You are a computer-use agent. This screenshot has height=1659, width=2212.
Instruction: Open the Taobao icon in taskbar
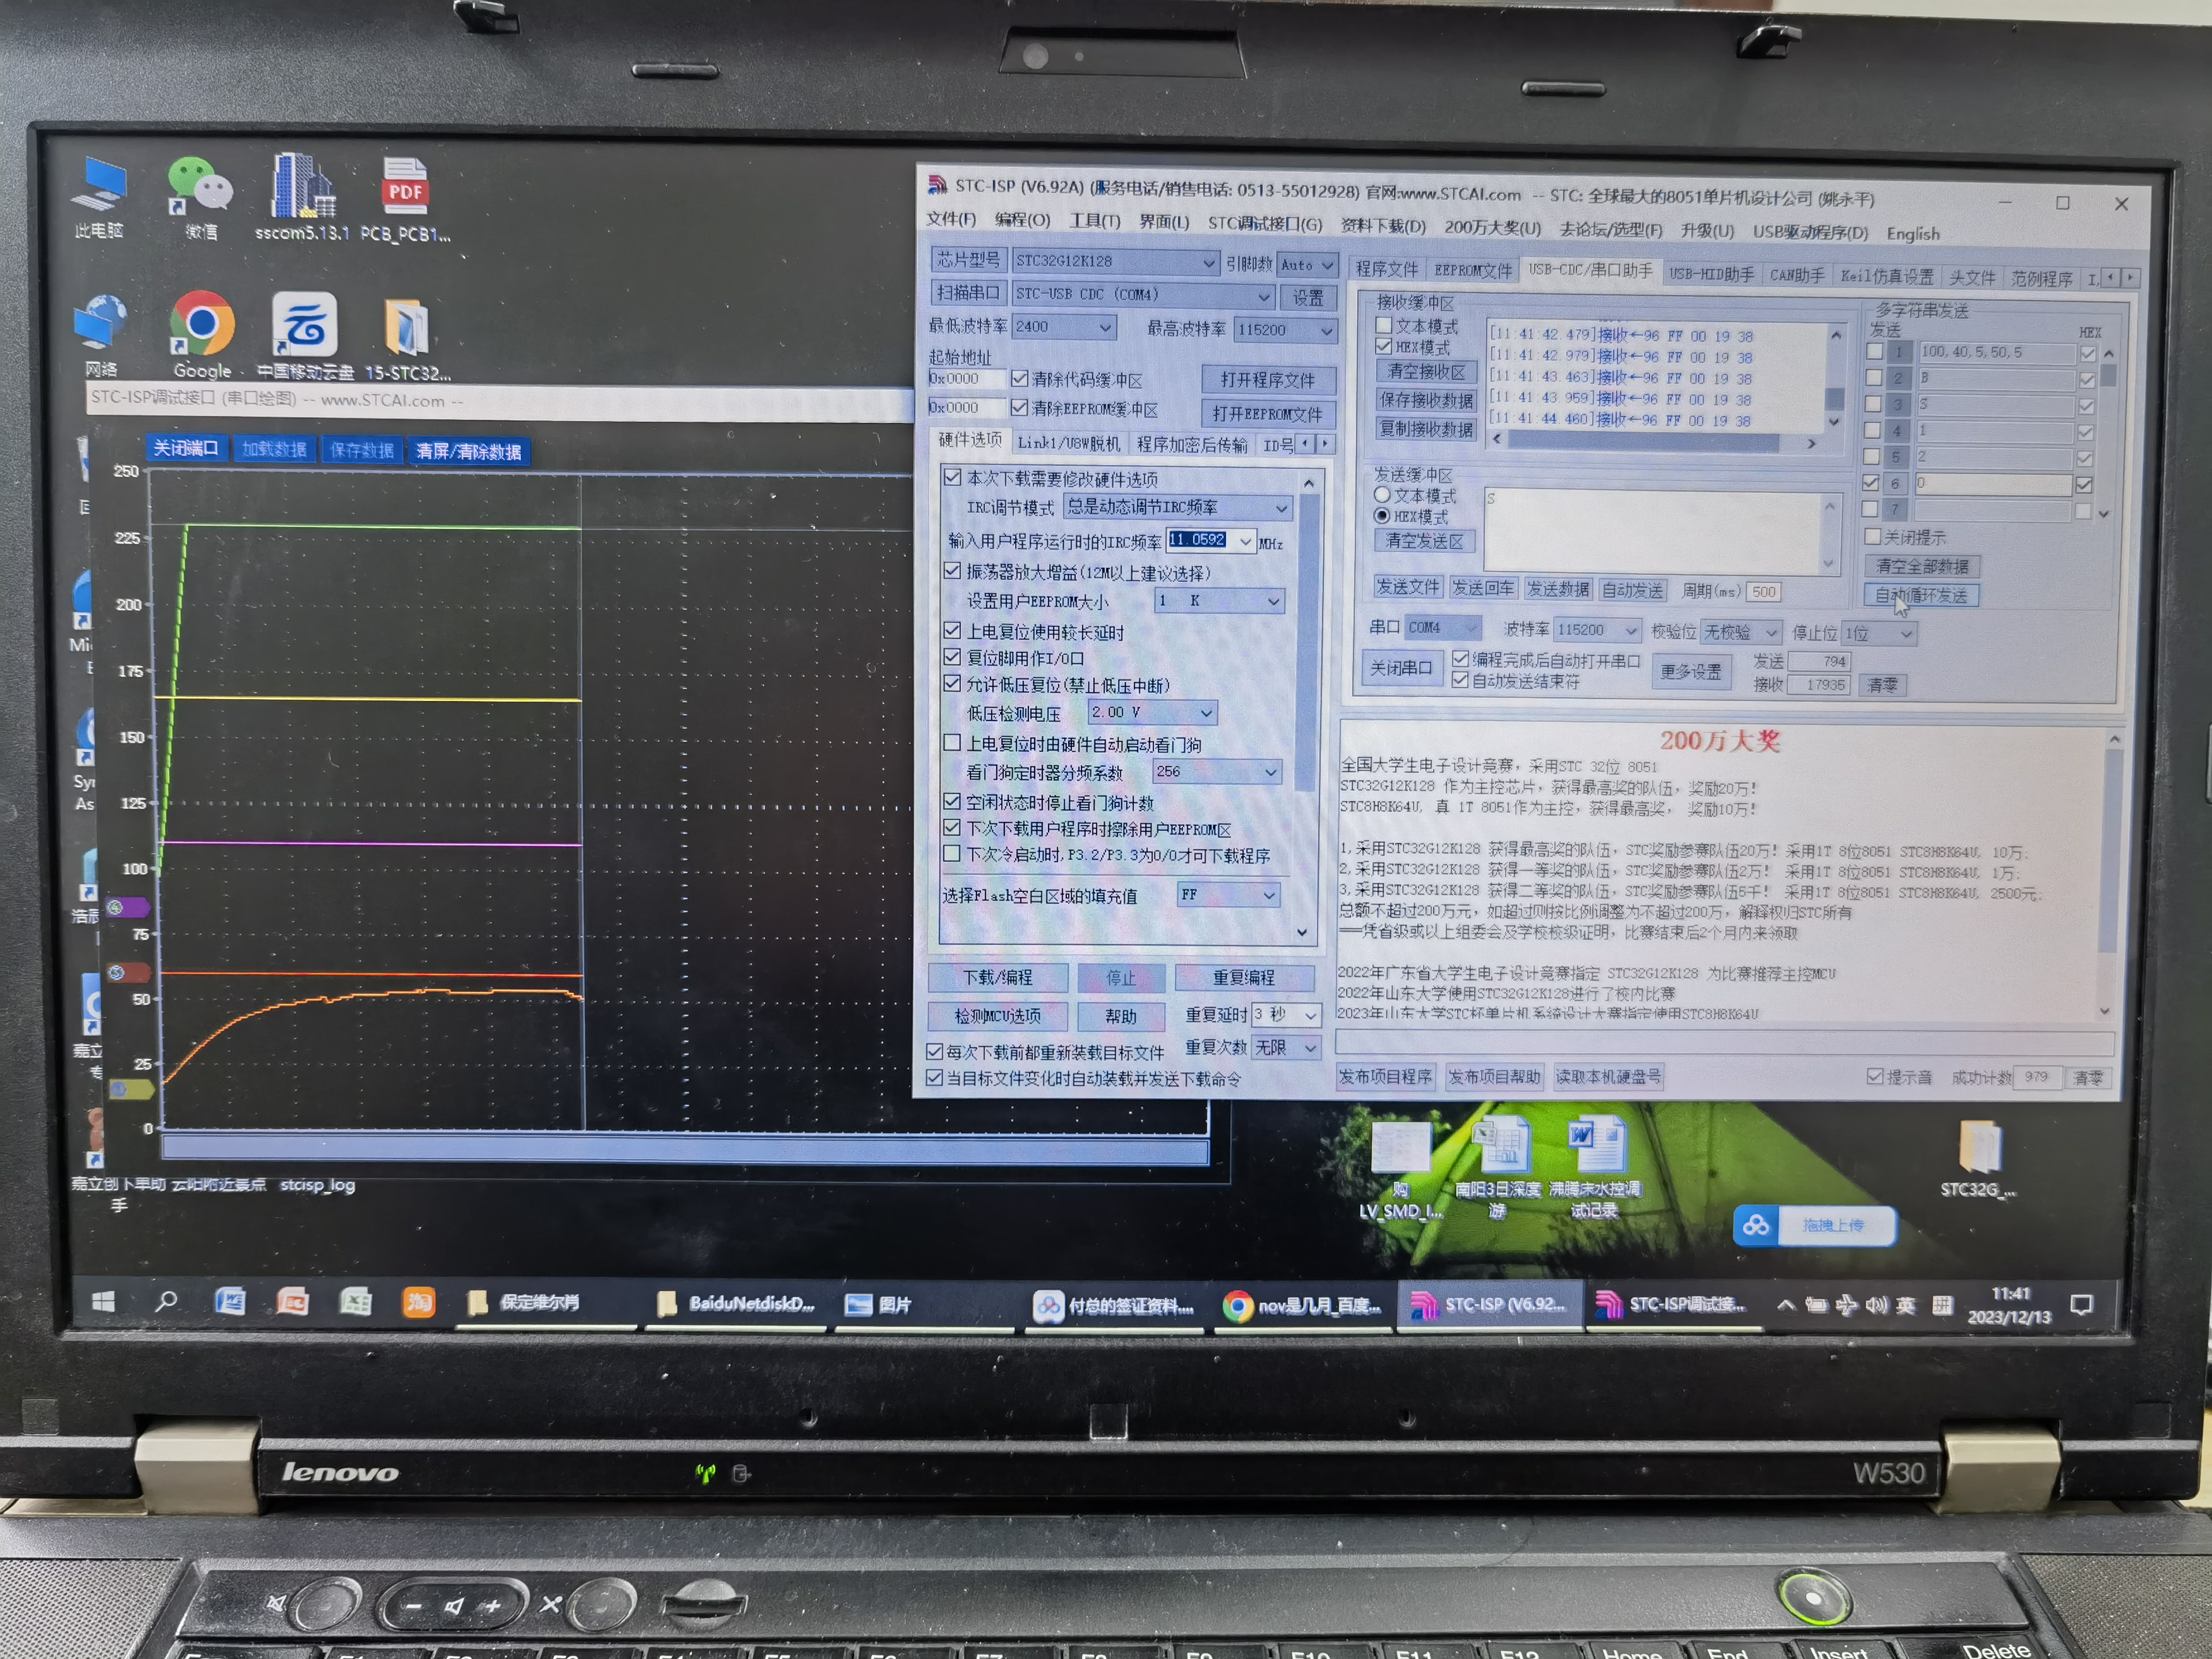418,1303
